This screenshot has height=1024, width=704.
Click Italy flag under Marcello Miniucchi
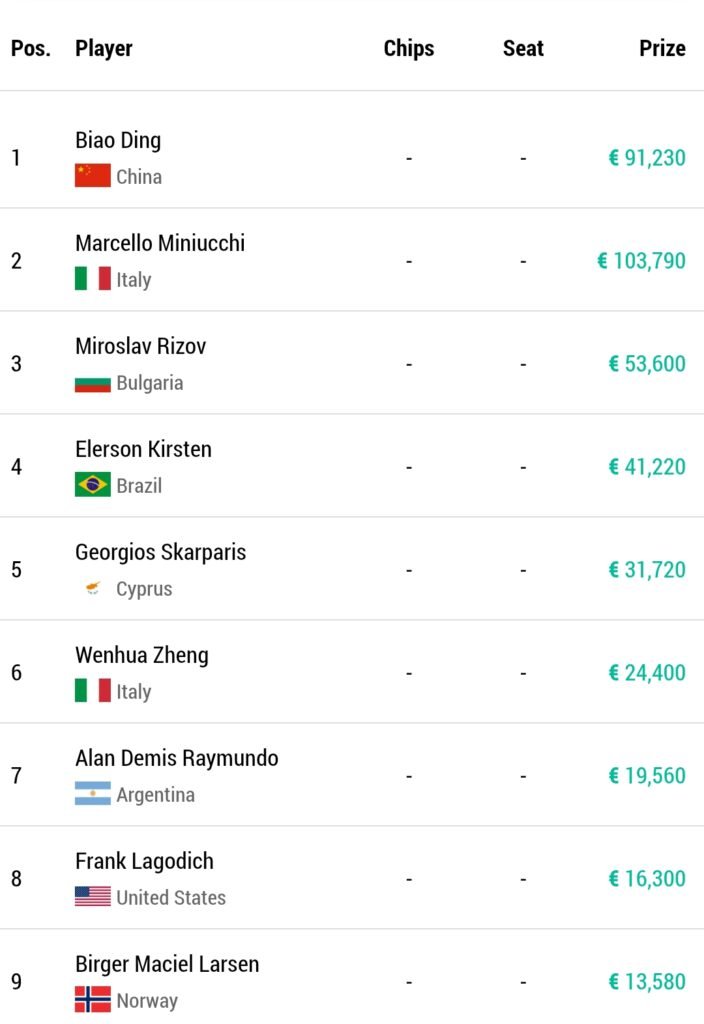click(x=93, y=279)
